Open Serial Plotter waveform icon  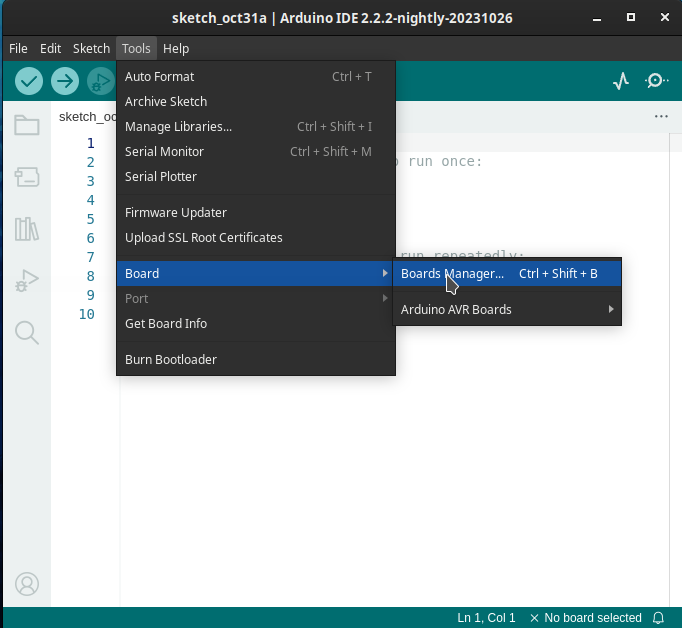pos(621,81)
